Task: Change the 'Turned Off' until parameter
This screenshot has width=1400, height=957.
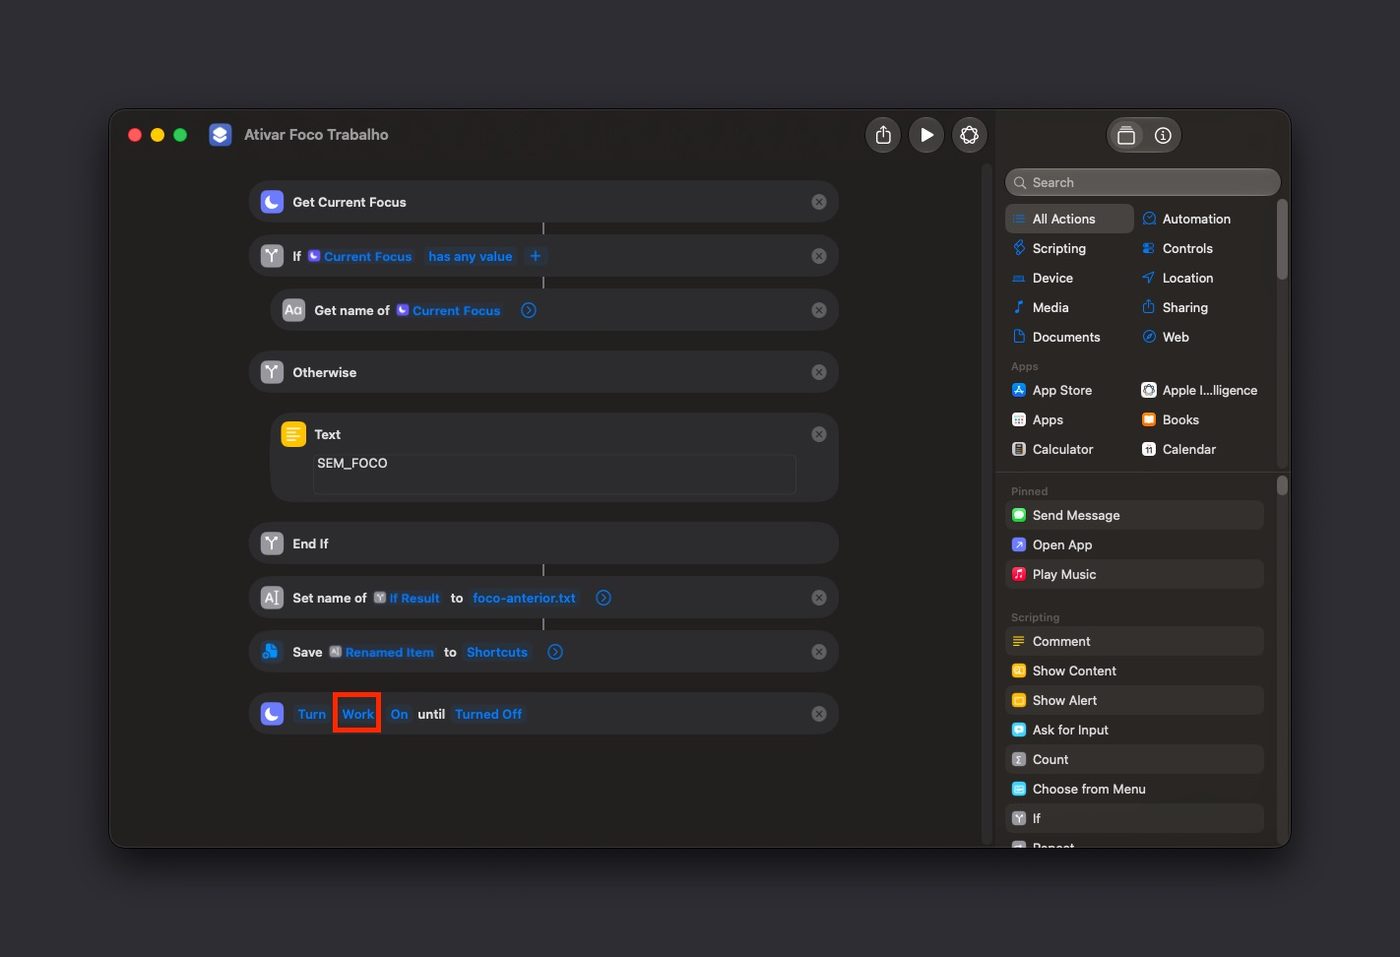Action: tap(488, 714)
